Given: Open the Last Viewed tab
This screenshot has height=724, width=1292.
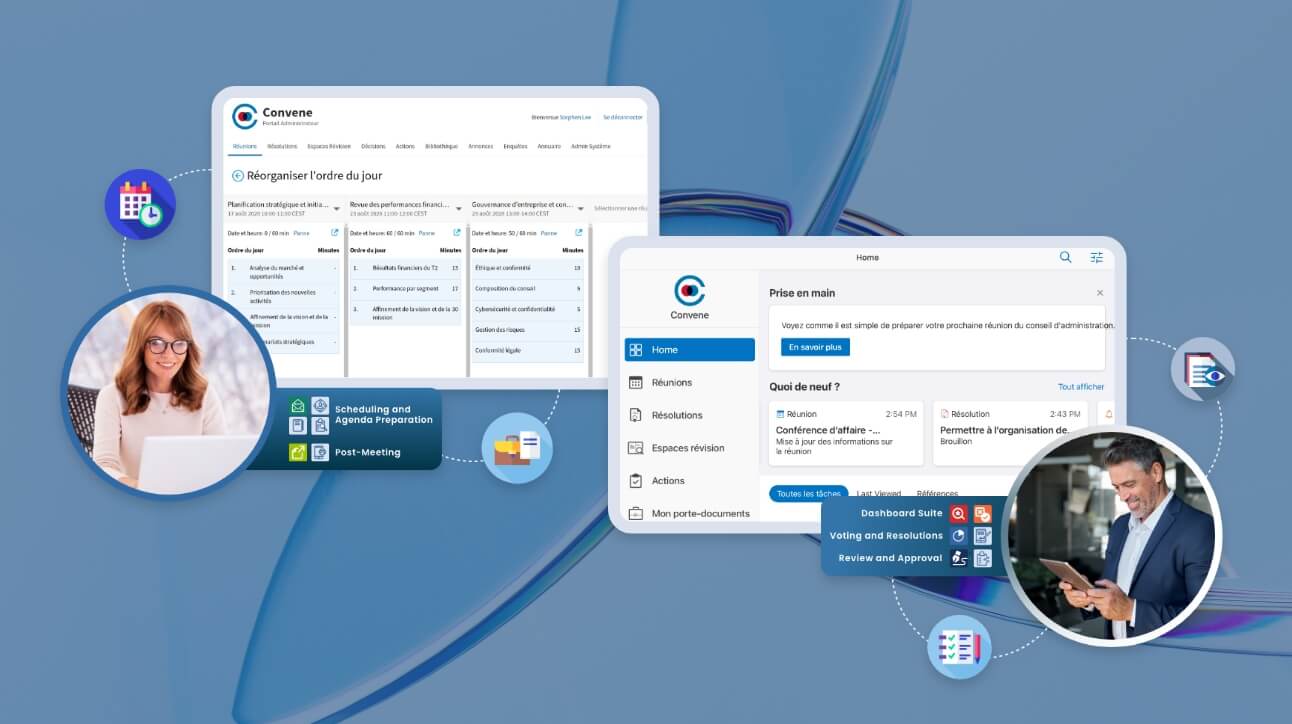Looking at the screenshot, I should tap(879, 494).
